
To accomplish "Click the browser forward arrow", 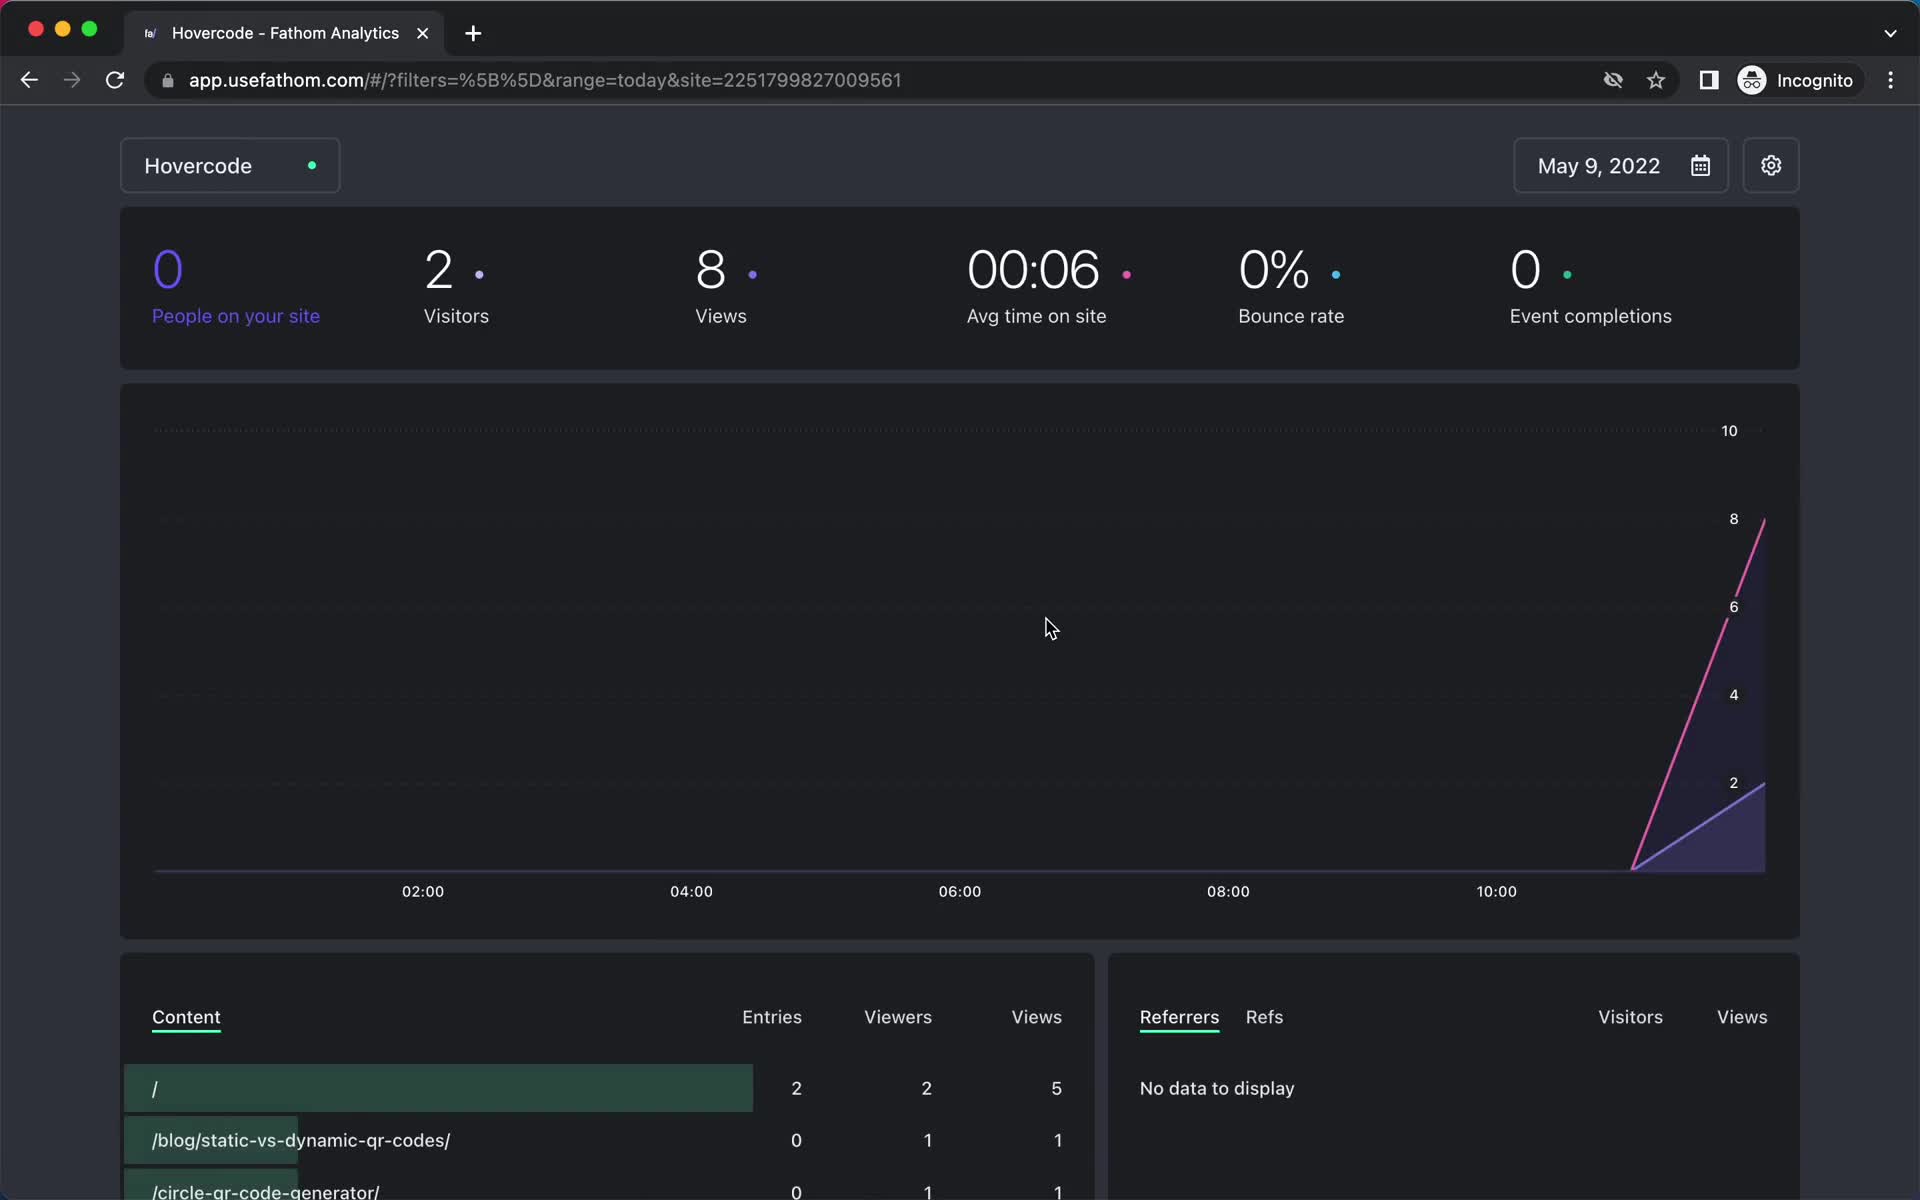I will pos(72,80).
